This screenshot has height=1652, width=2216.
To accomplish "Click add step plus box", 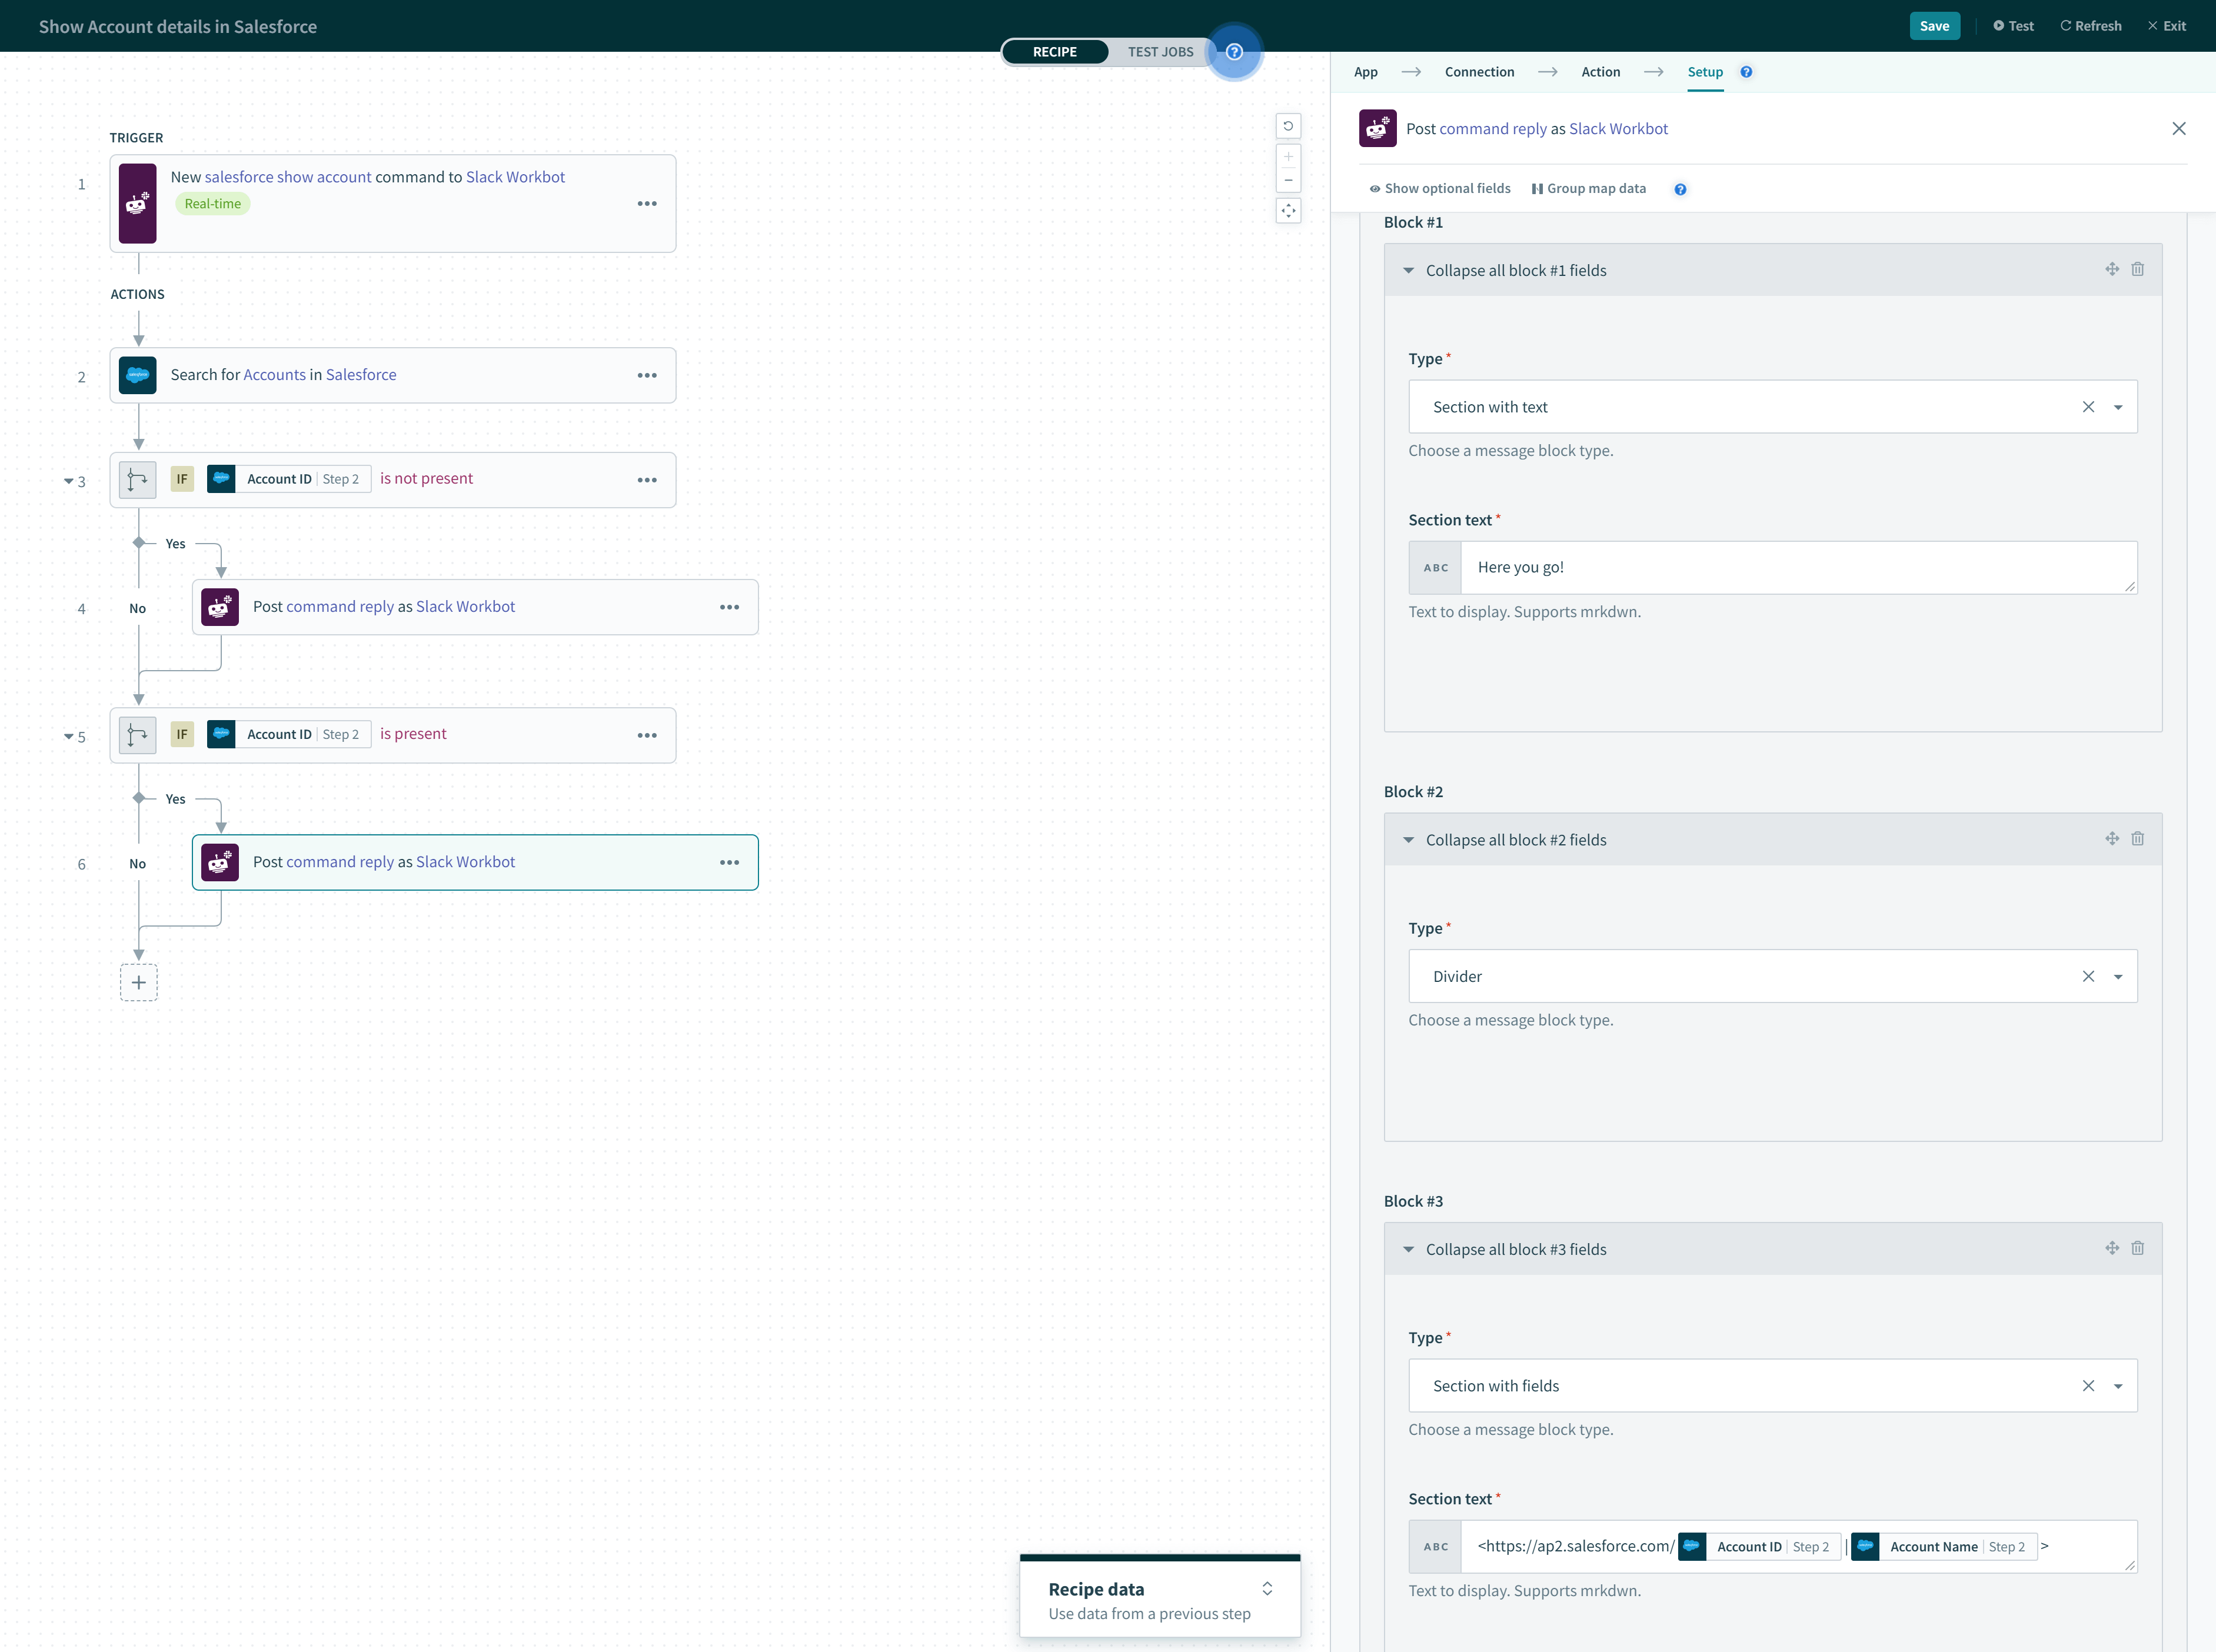I will point(139,982).
